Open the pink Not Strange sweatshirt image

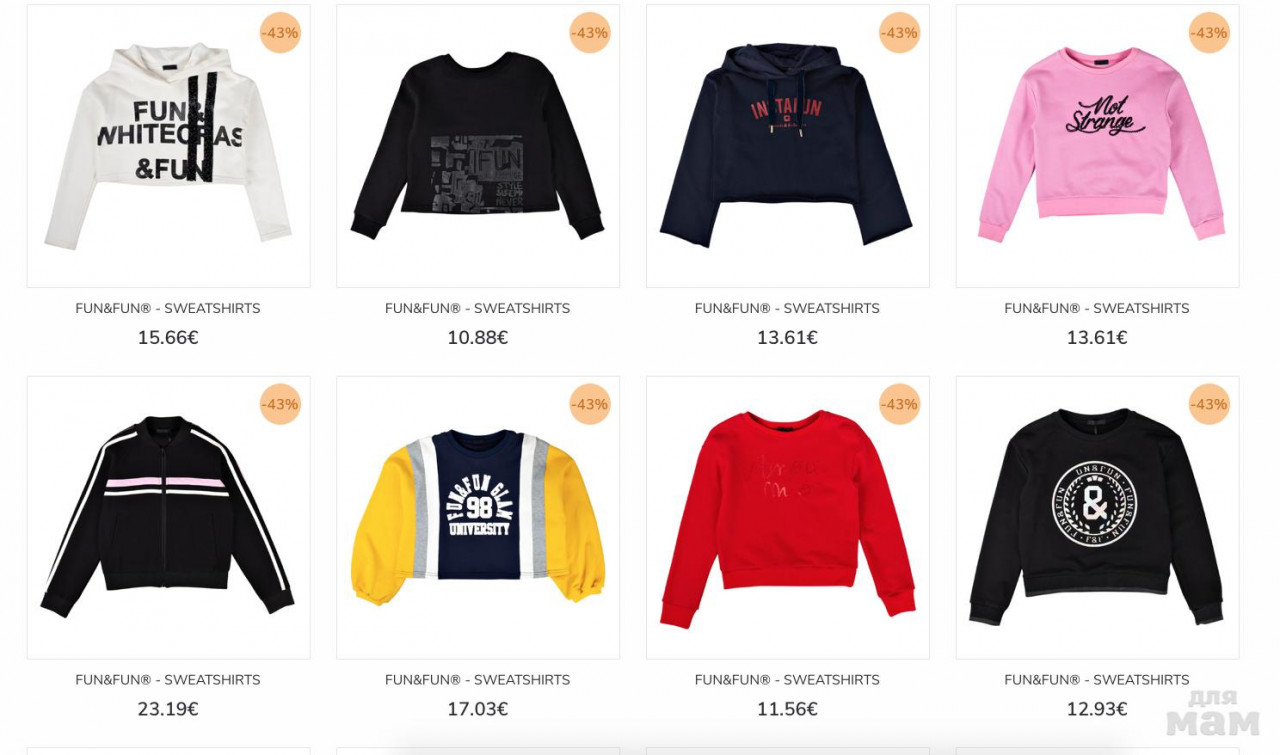coord(1097,146)
